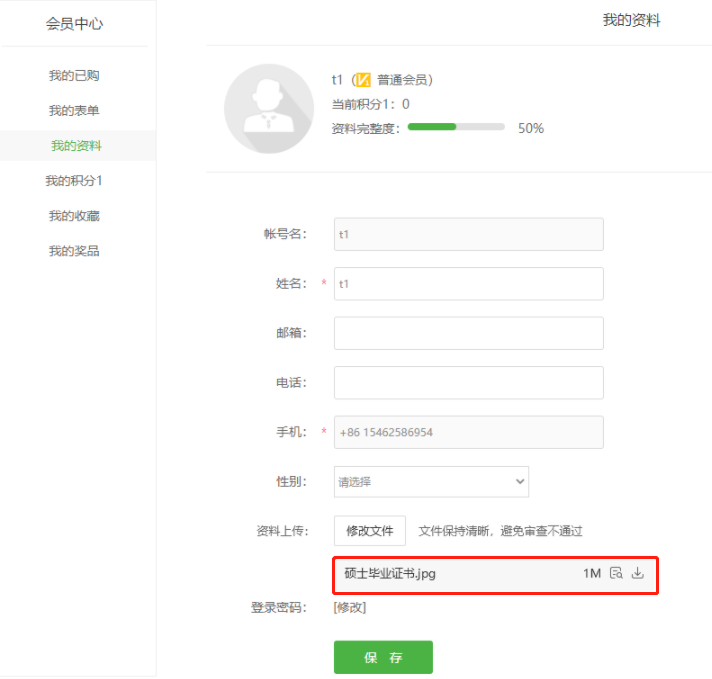Open 我的奖品 in sidebar
Screen dimensions: 712x679
(x=74, y=251)
